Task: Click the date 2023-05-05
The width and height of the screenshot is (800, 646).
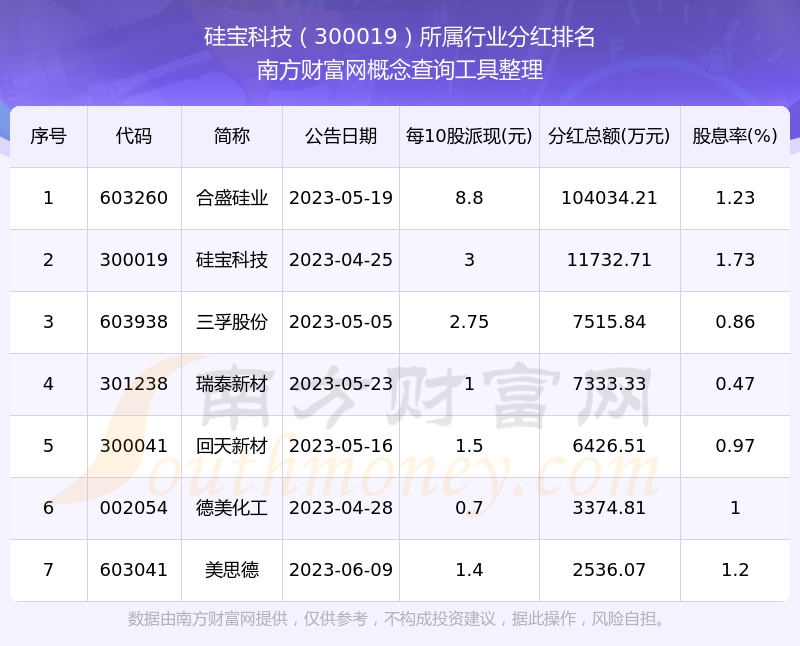Action: pyautogui.click(x=341, y=322)
